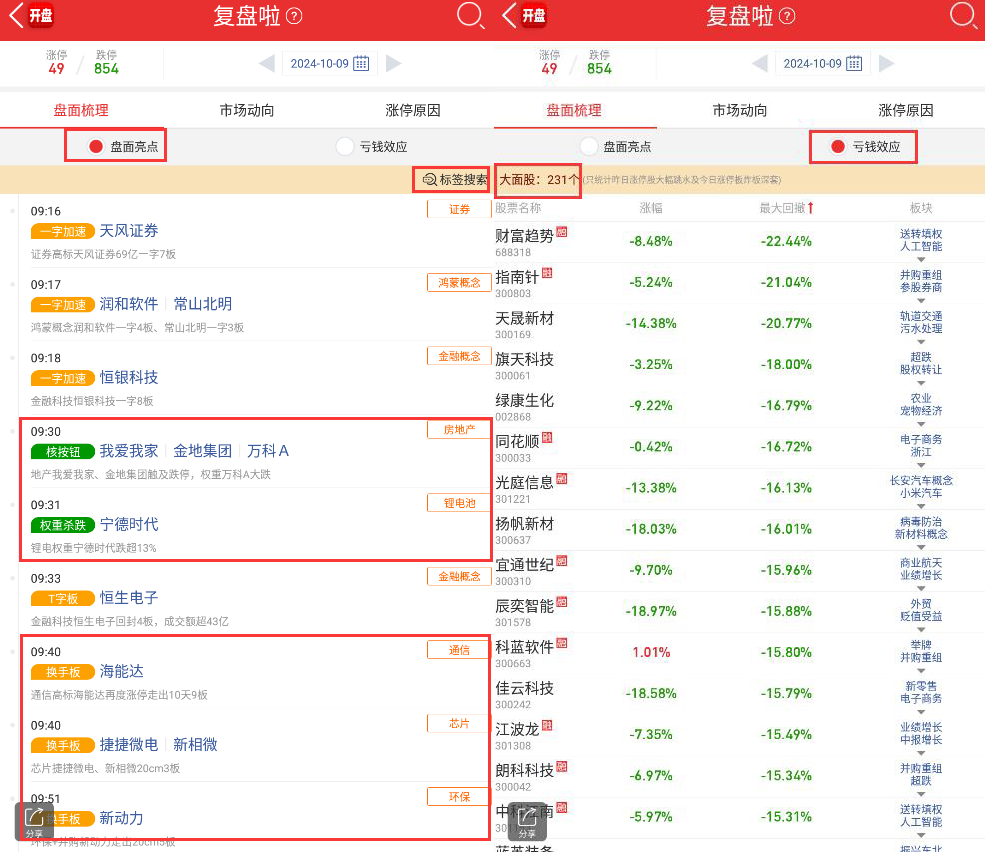The width and height of the screenshot is (985, 852).
Task: Open the search magnifier in the right panel
Action: point(963,16)
